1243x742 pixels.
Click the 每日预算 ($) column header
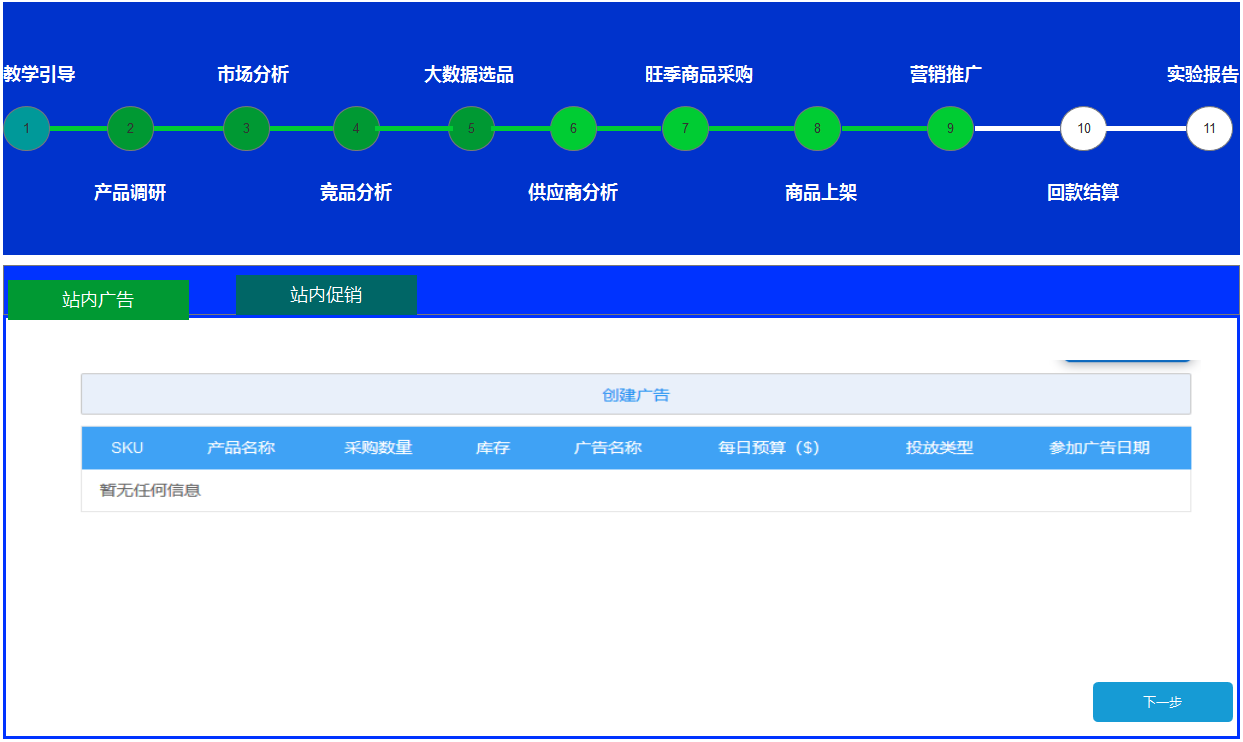pyautogui.click(x=768, y=448)
